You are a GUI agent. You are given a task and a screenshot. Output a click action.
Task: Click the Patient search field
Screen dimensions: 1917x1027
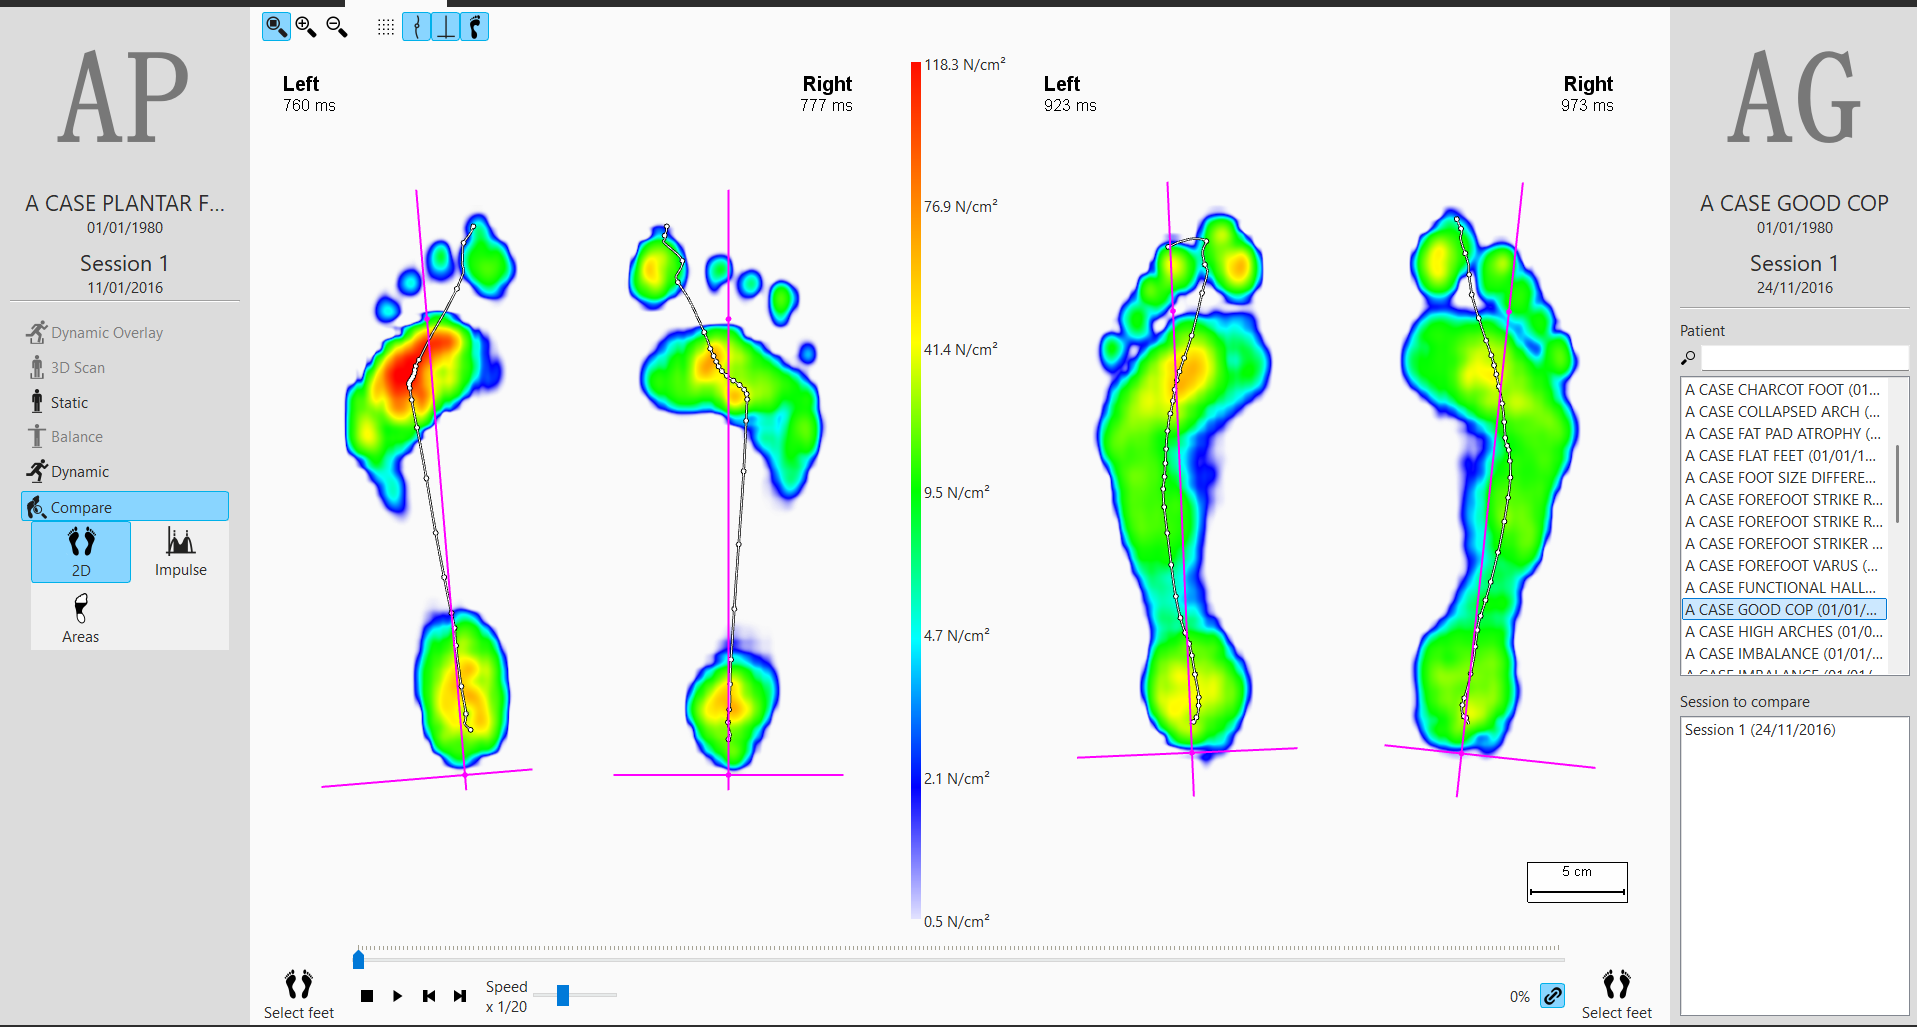point(1805,357)
